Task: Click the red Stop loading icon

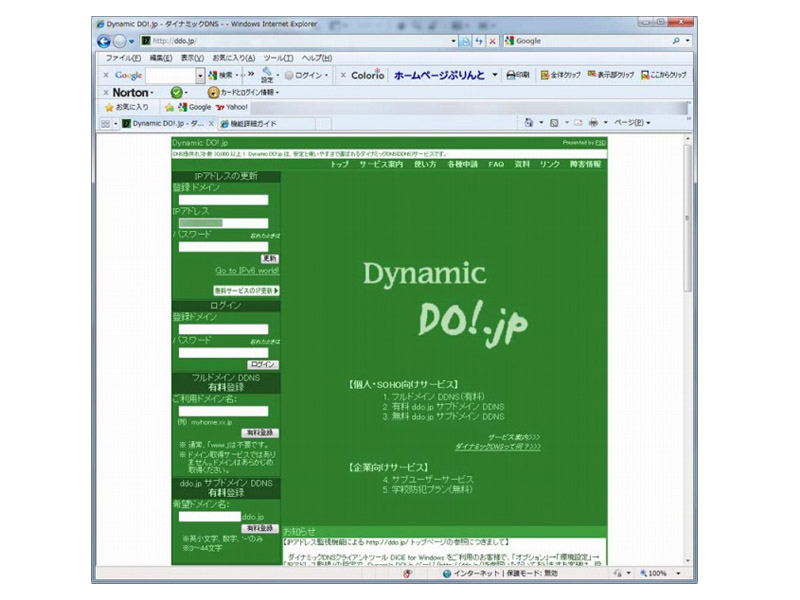Action: point(492,41)
